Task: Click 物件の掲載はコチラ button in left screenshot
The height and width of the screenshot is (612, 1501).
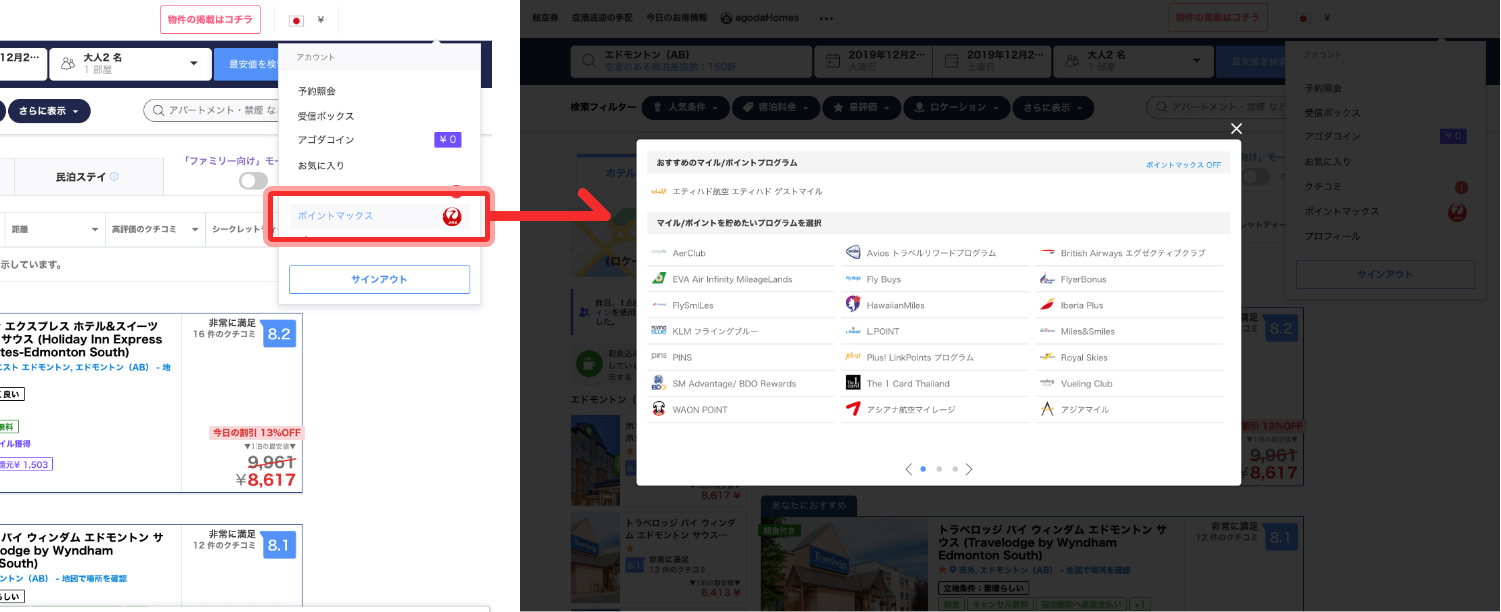Action: [210, 19]
